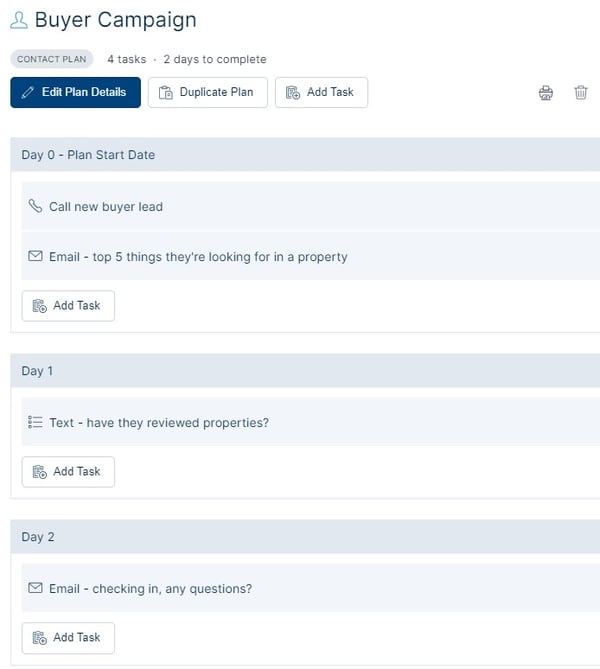Open the Call new buyer lead task
Viewport: 600px width, 669px height.
pyautogui.click(x=311, y=206)
